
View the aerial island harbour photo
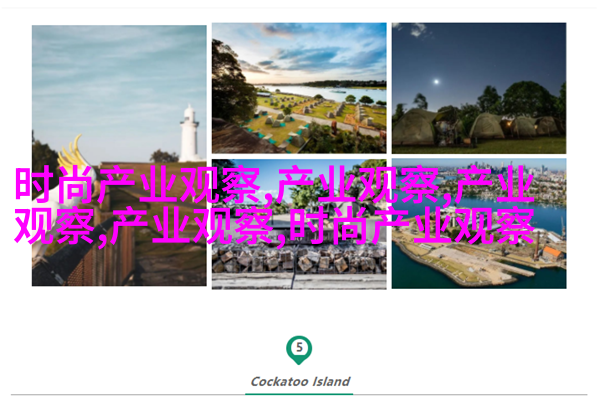pyautogui.click(x=479, y=224)
